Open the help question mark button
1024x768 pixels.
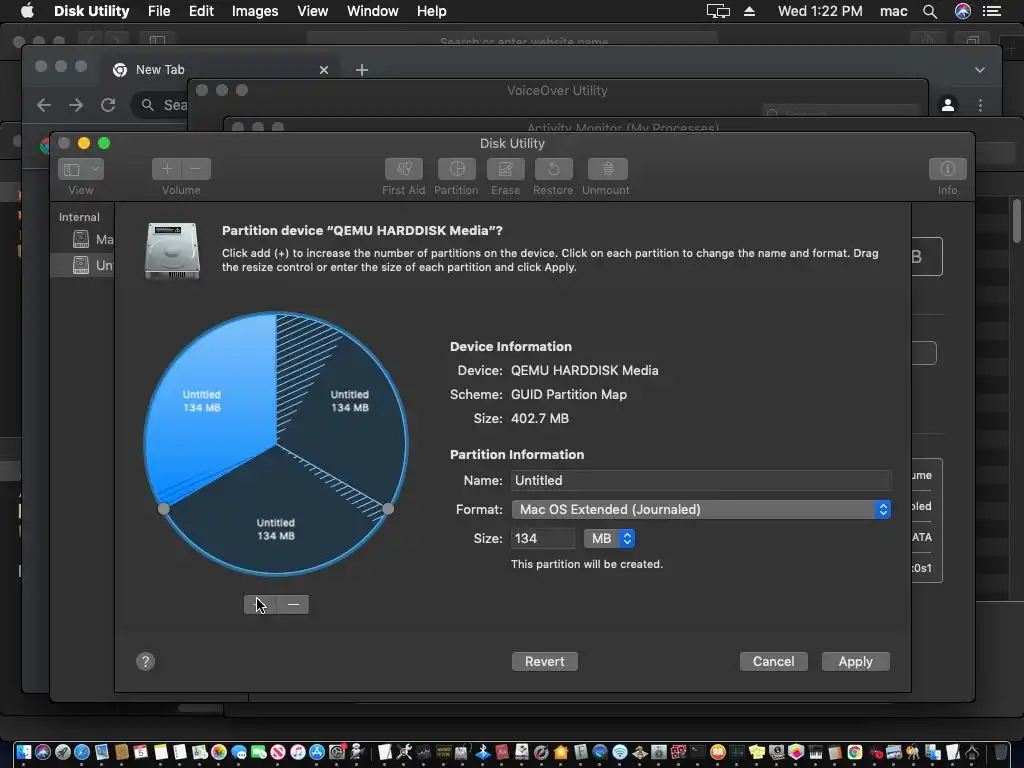(146, 662)
